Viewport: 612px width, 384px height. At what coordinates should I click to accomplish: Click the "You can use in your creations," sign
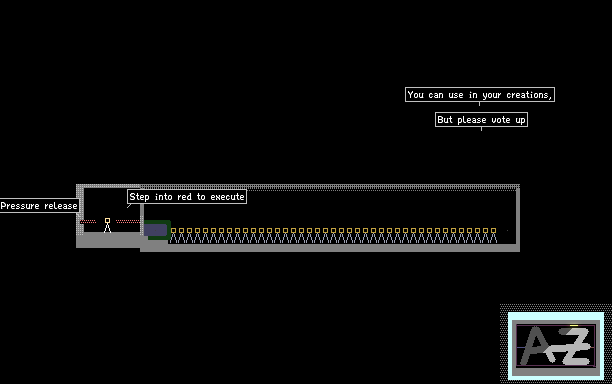(x=480, y=95)
